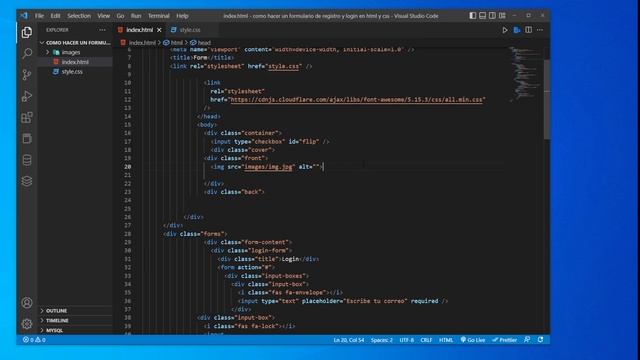Open the Extensions view
The width and height of the screenshot is (640, 360).
coord(27,118)
